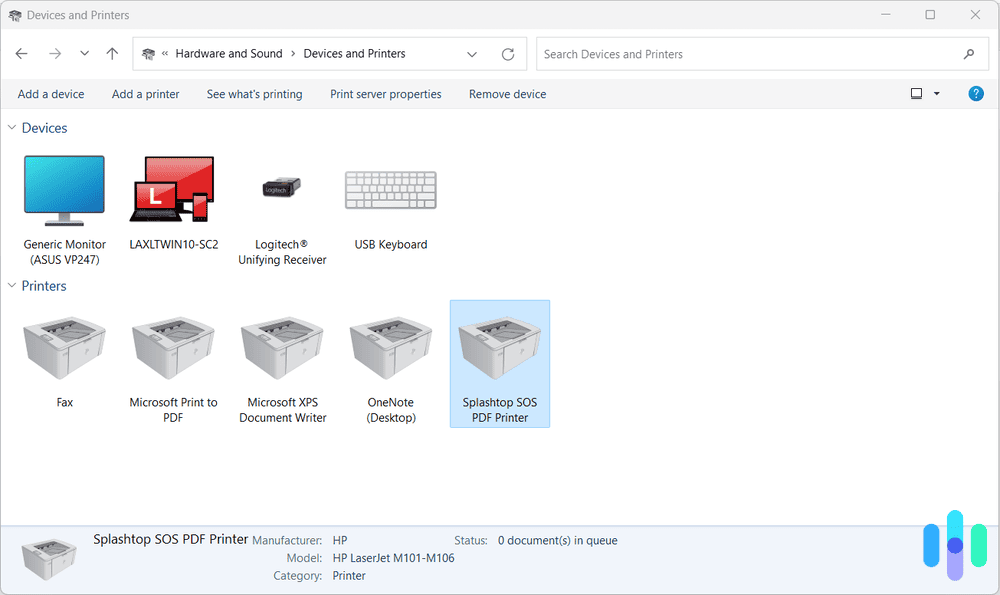The height and width of the screenshot is (595, 1000).
Task: Collapse the Printers section
Action: pos(10,285)
